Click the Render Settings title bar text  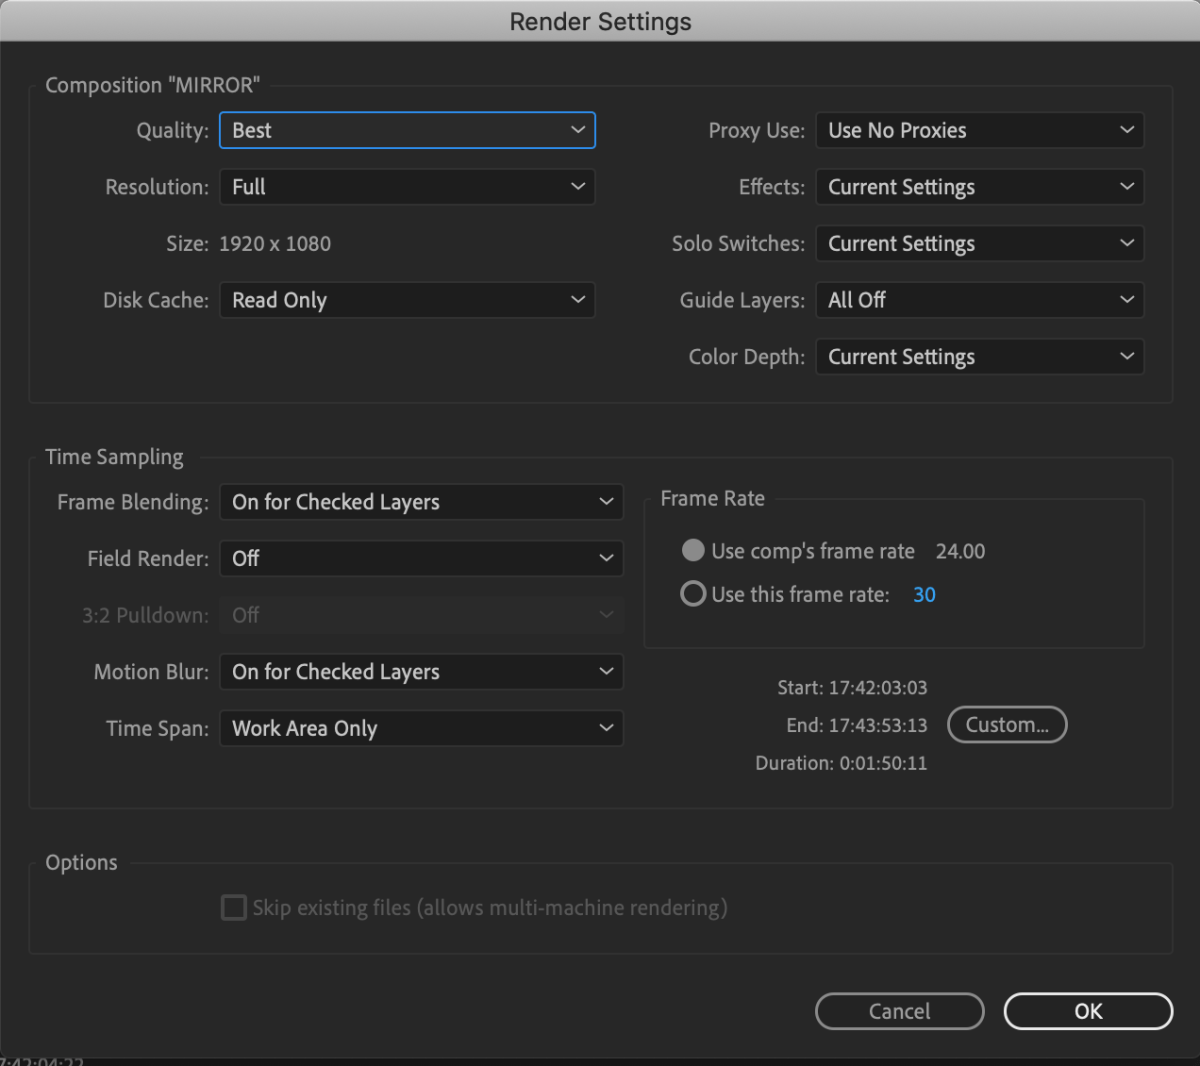600,22
